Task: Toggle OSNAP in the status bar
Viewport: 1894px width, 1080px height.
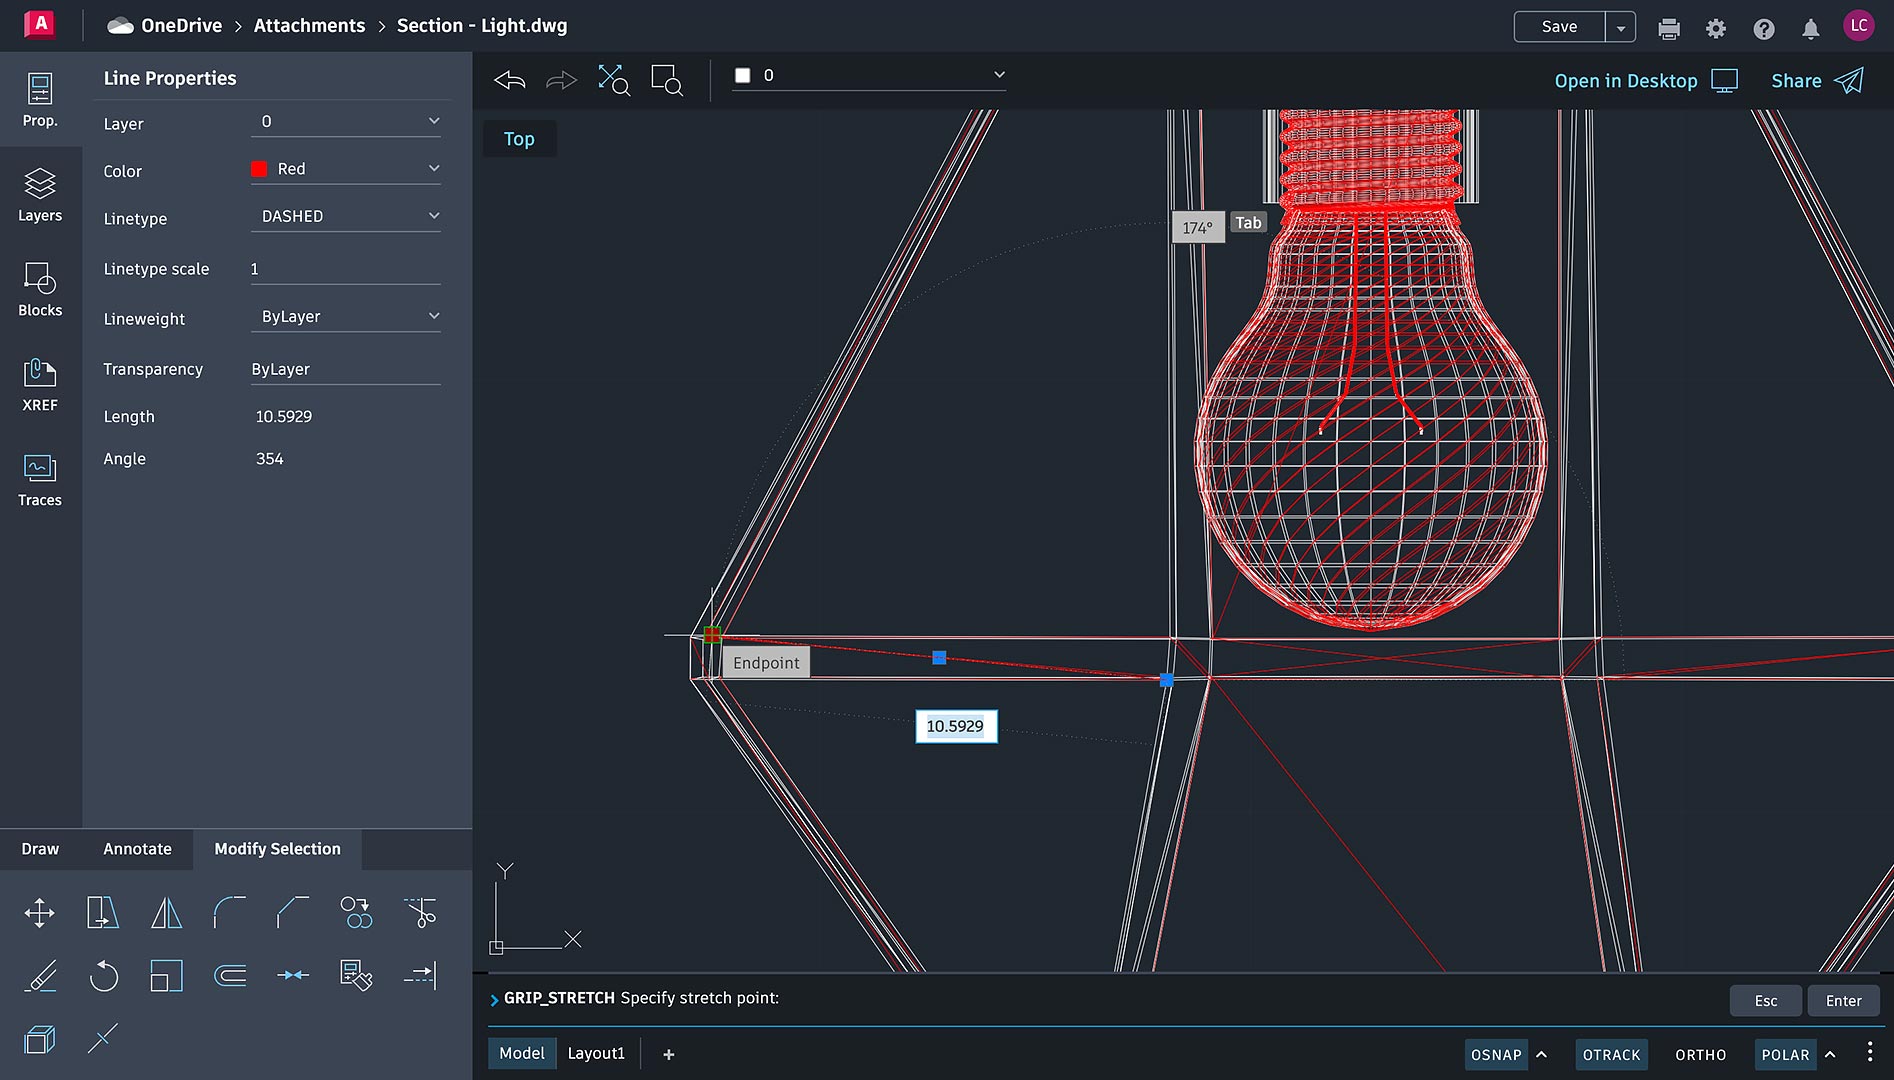Action: (x=1495, y=1054)
